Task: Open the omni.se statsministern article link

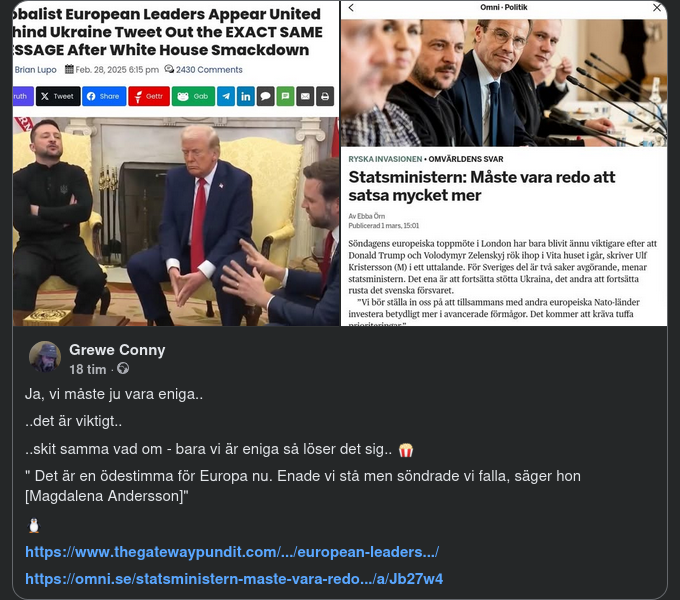Action: [x=234, y=579]
